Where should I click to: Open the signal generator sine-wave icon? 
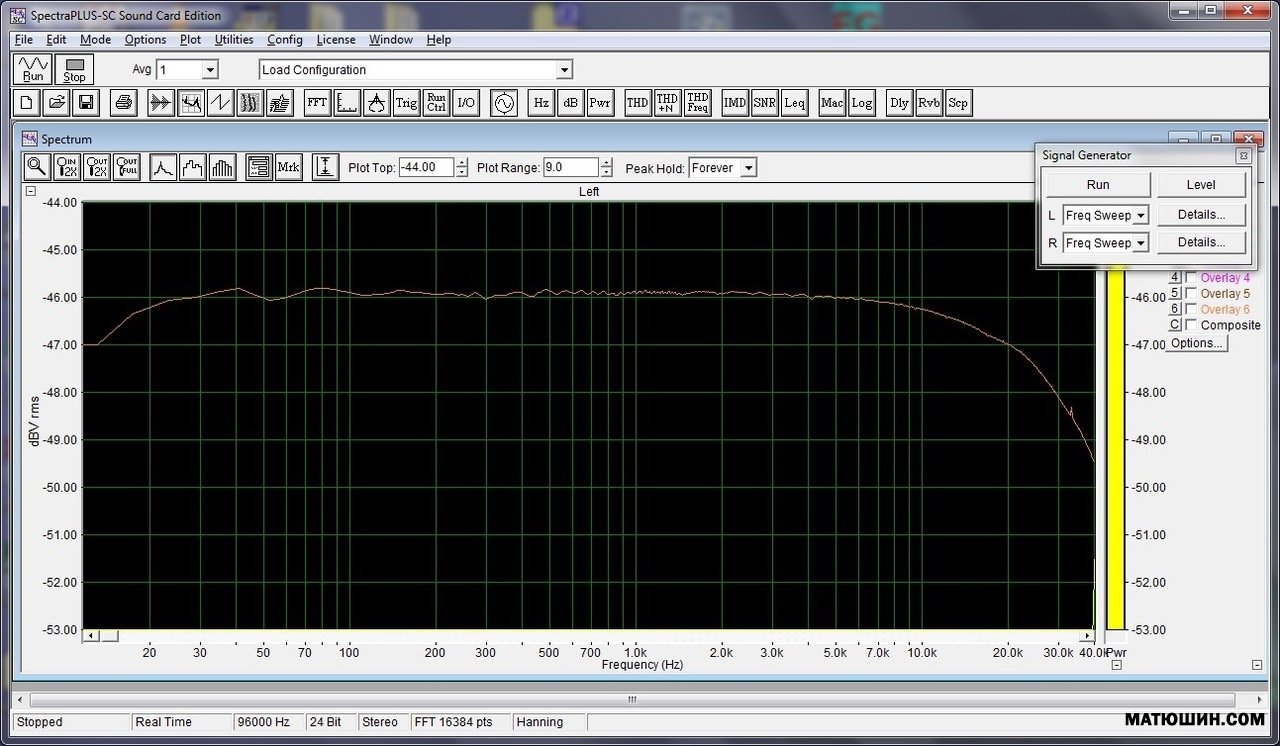tap(504, 103)
